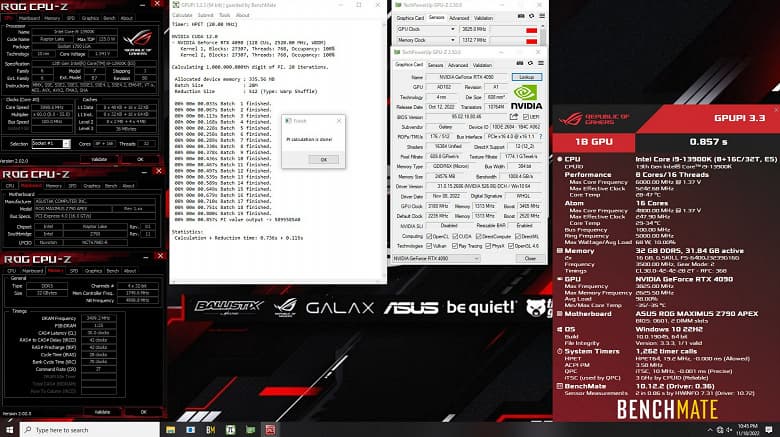Screen dimensions: 780x437
Task: Click the GPU Clock red sensor graph bar
Action: coord(531,30)
